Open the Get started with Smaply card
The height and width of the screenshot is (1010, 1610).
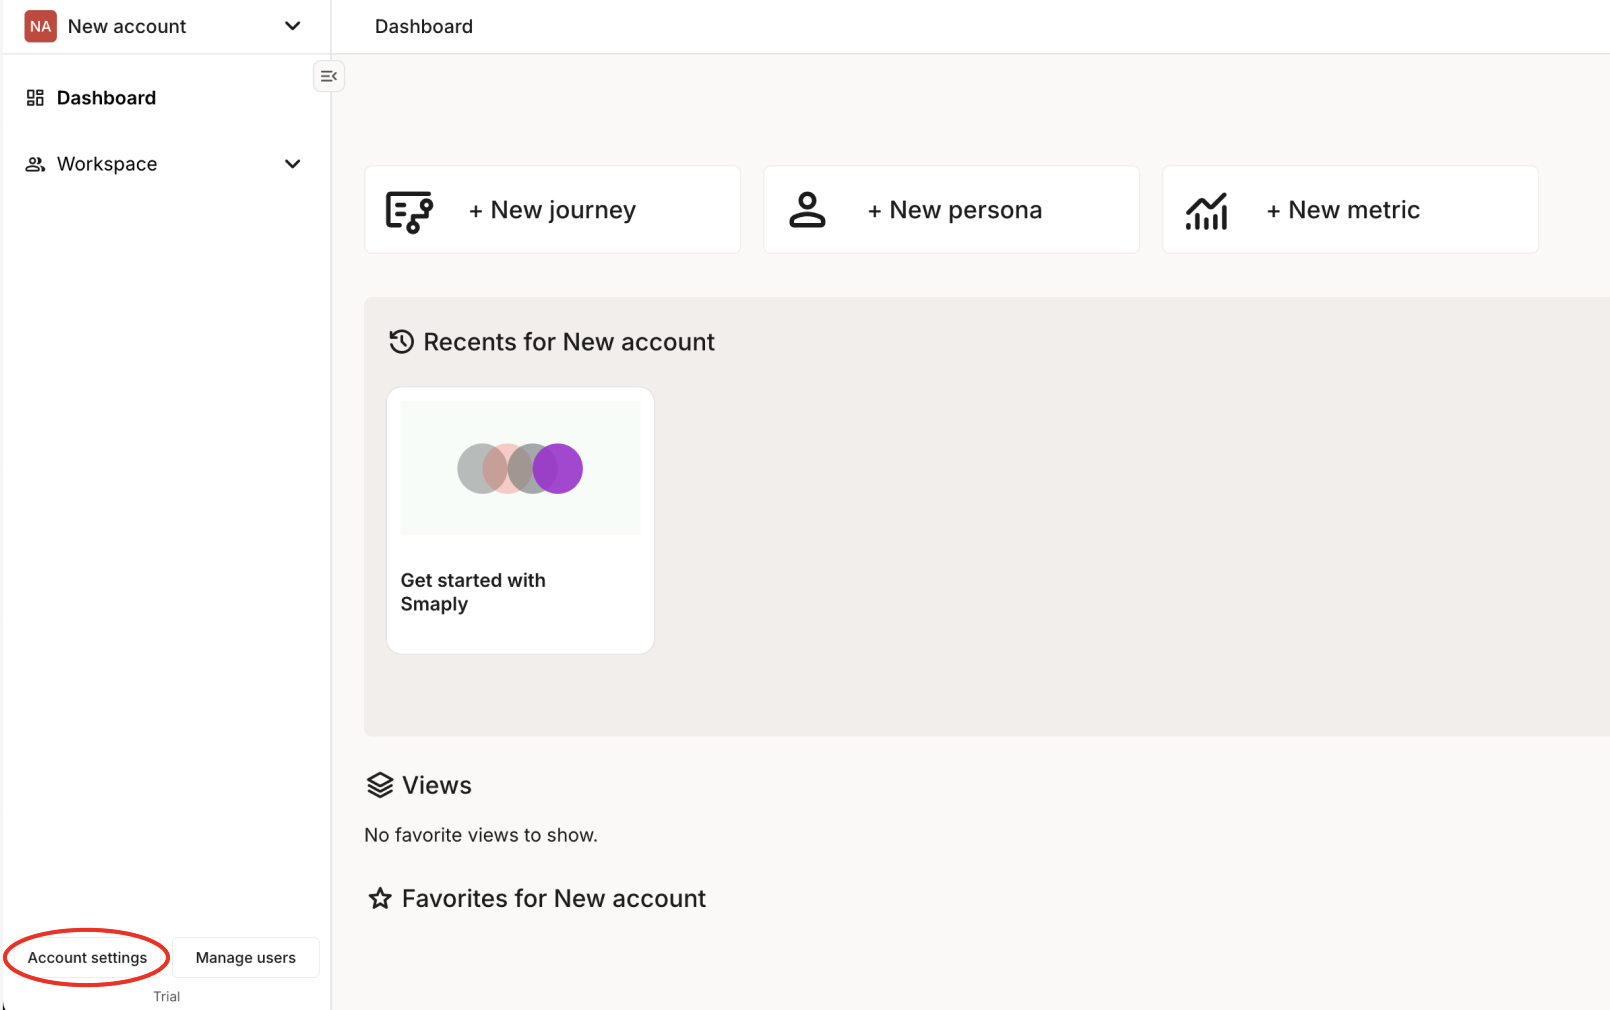point(520,520)
